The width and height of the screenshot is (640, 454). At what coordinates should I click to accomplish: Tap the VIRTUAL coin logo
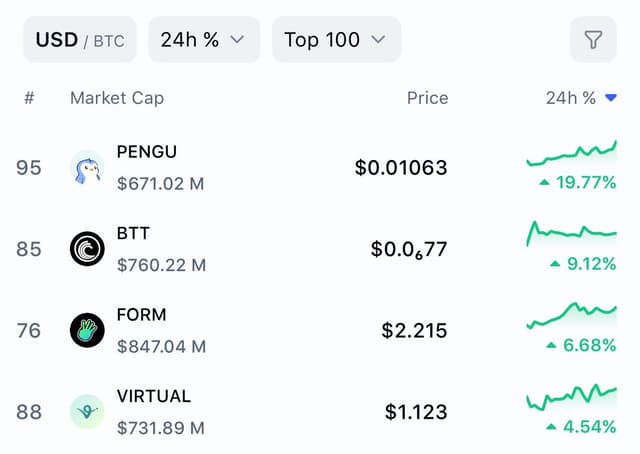click(x=87, y=412)
